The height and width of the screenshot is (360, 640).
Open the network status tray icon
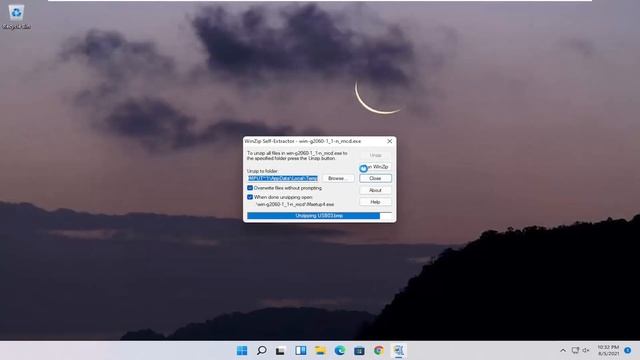click(575, 351)
